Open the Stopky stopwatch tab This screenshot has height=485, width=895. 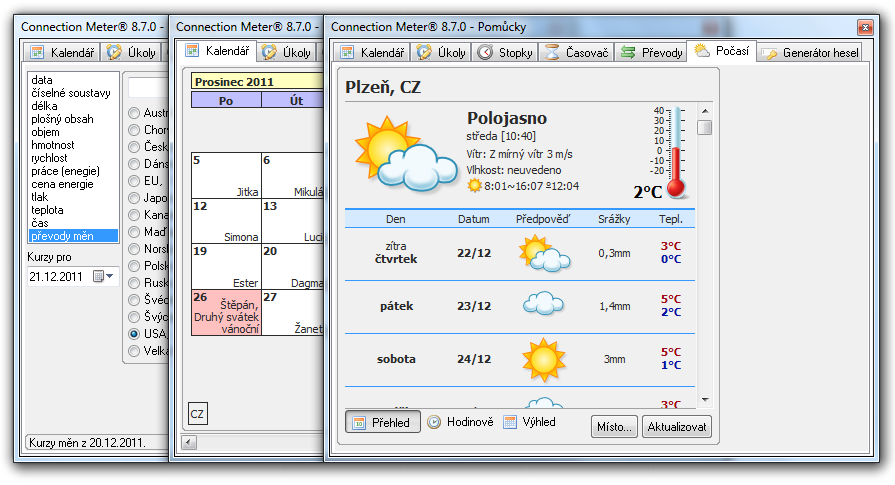(505, 52)
